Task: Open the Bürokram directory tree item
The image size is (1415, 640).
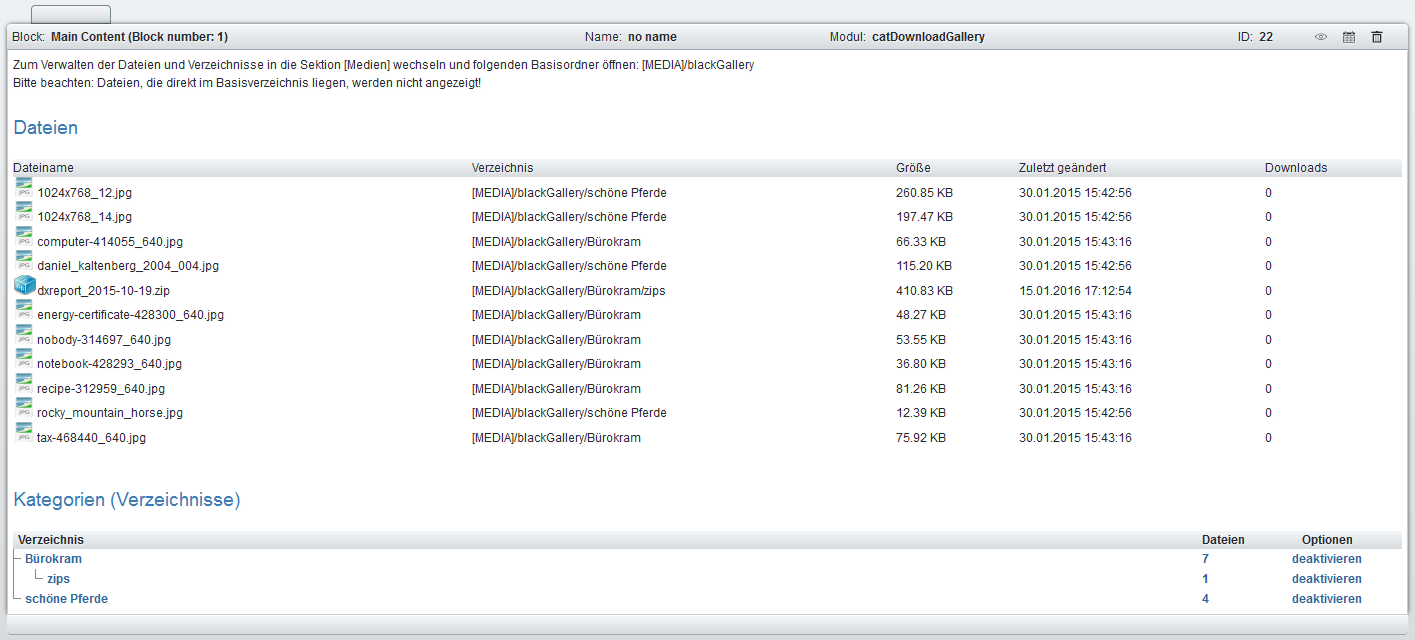Action: (x=53, y=559)
